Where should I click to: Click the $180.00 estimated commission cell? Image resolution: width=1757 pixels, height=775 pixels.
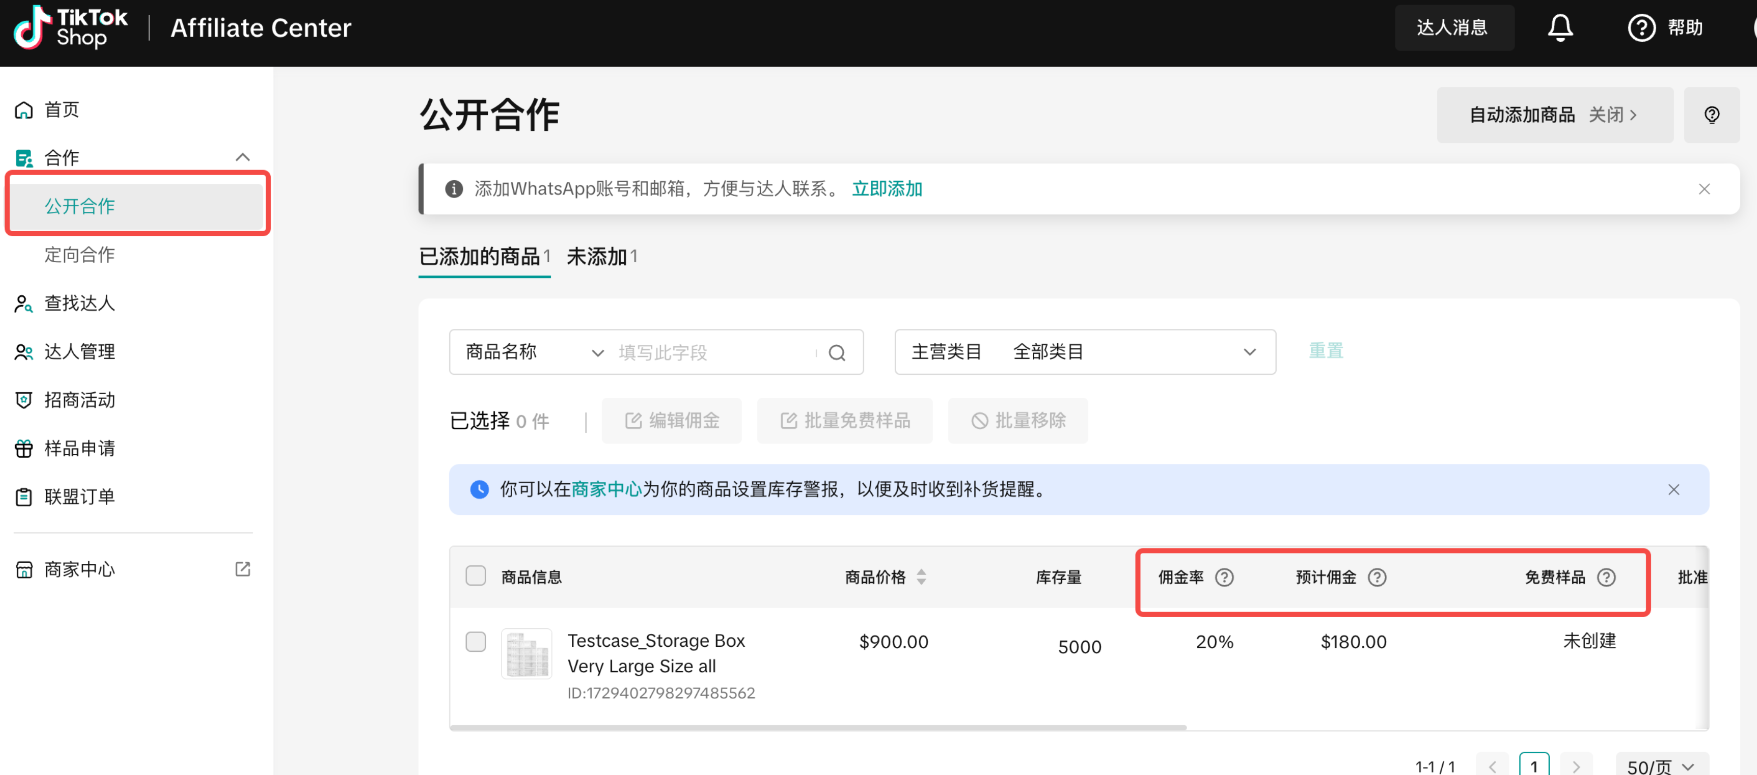(1354, 642)
